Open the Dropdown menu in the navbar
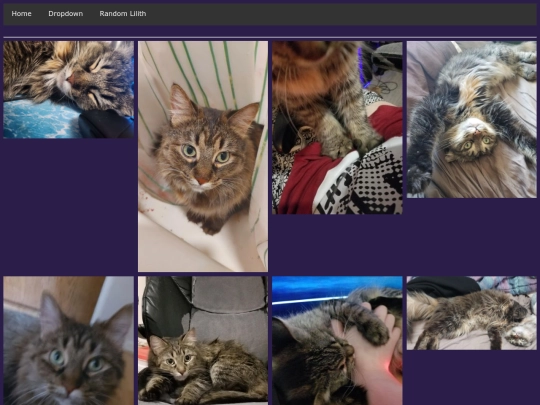 [65, 14]
